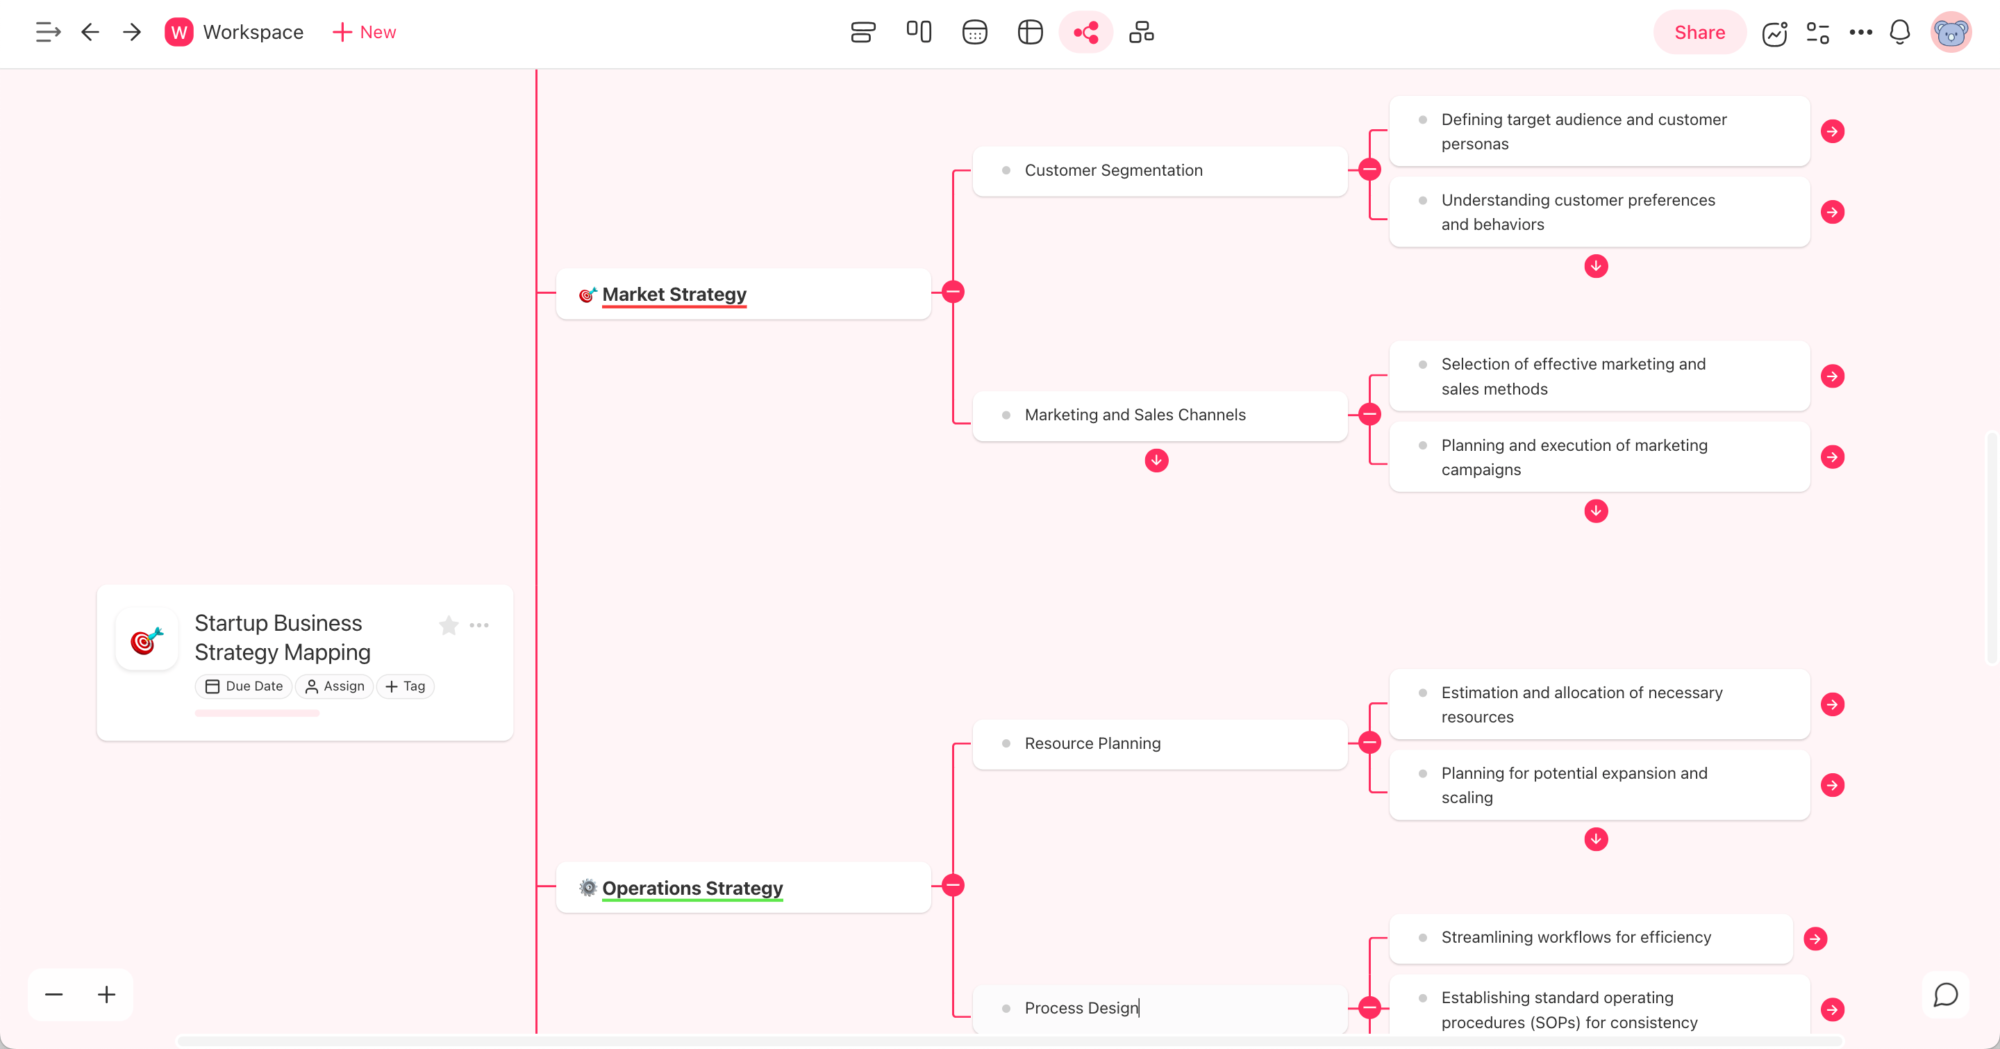Collapse the Customer Segmentation children

pyautogui.click(x=1368, y=168)
